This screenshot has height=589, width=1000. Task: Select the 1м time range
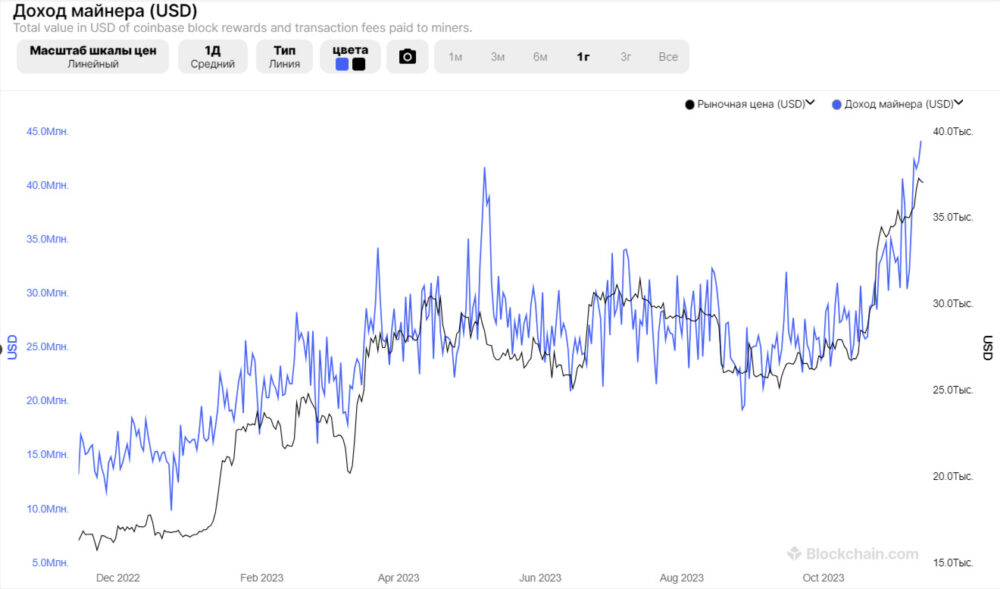point(455,57)
